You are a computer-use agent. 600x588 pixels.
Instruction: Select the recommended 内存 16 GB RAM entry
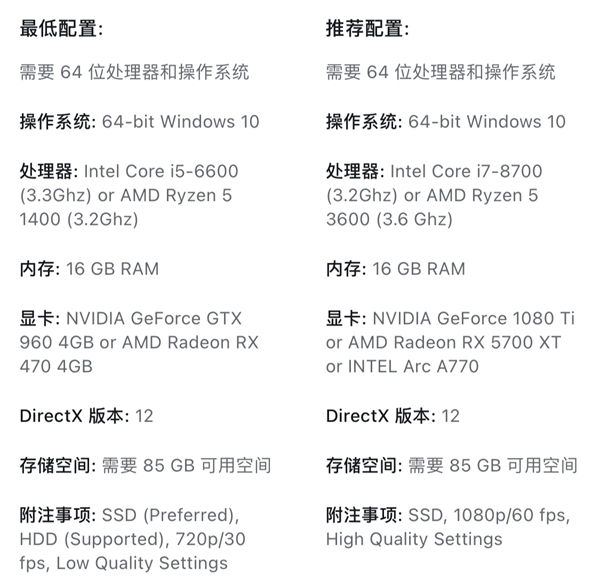(395, 269)
